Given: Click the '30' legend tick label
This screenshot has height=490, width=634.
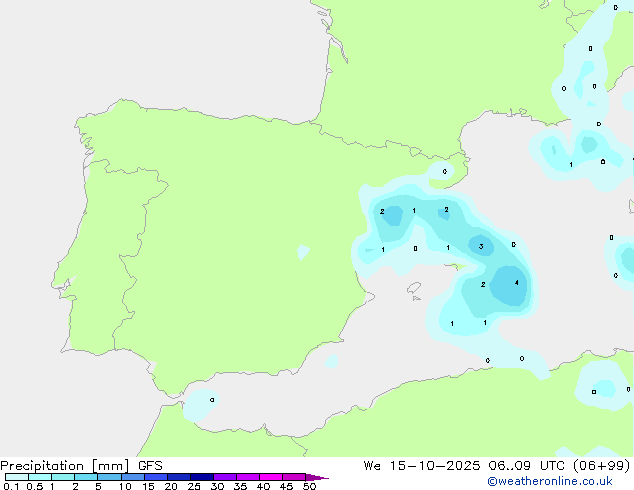Looking at the screenshot, I should [x=218, y=486].
